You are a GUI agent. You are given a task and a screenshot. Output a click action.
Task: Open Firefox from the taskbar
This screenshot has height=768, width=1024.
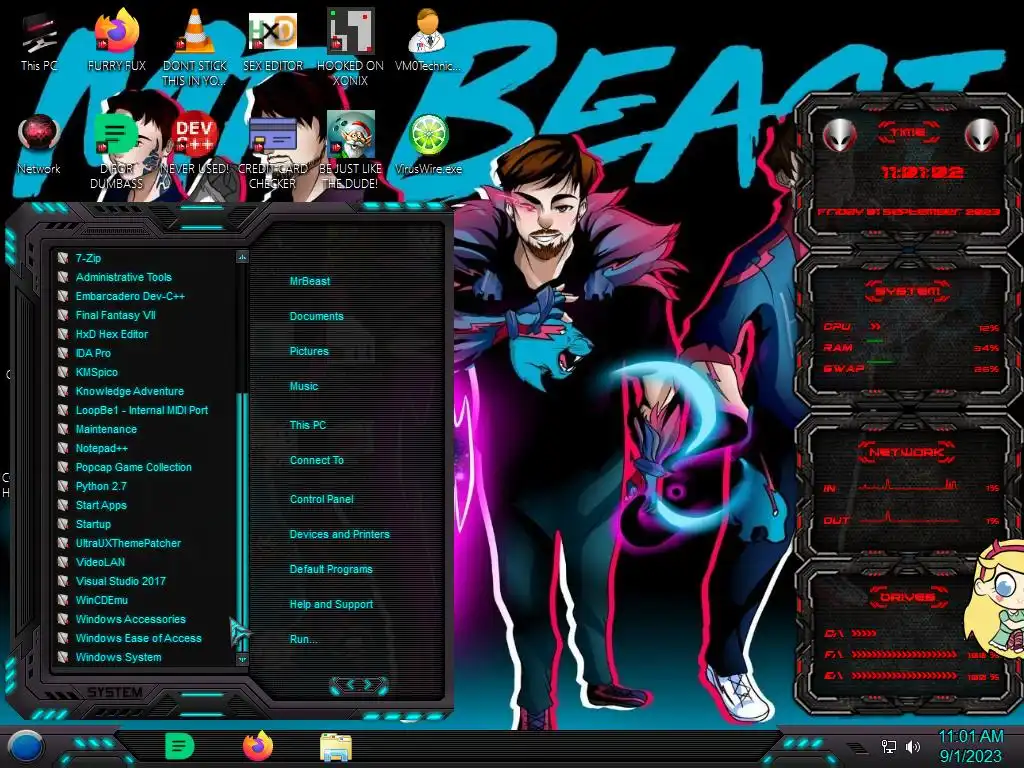point(258,746)
